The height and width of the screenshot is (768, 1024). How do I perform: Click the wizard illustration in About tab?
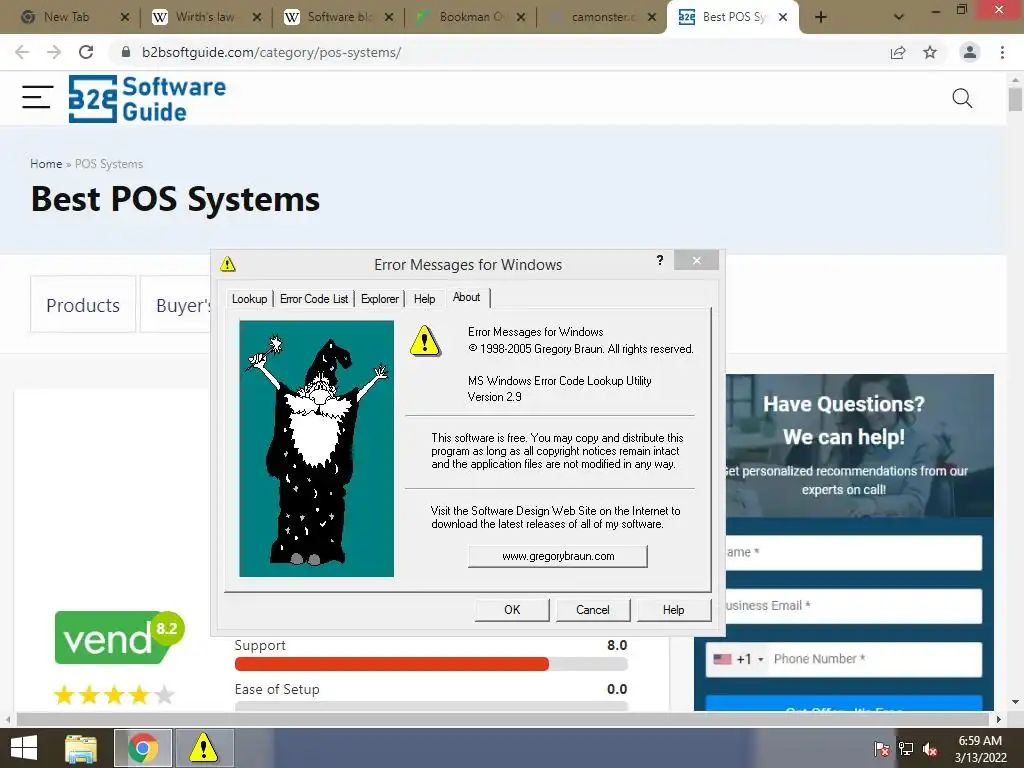(x=316, y=449)
